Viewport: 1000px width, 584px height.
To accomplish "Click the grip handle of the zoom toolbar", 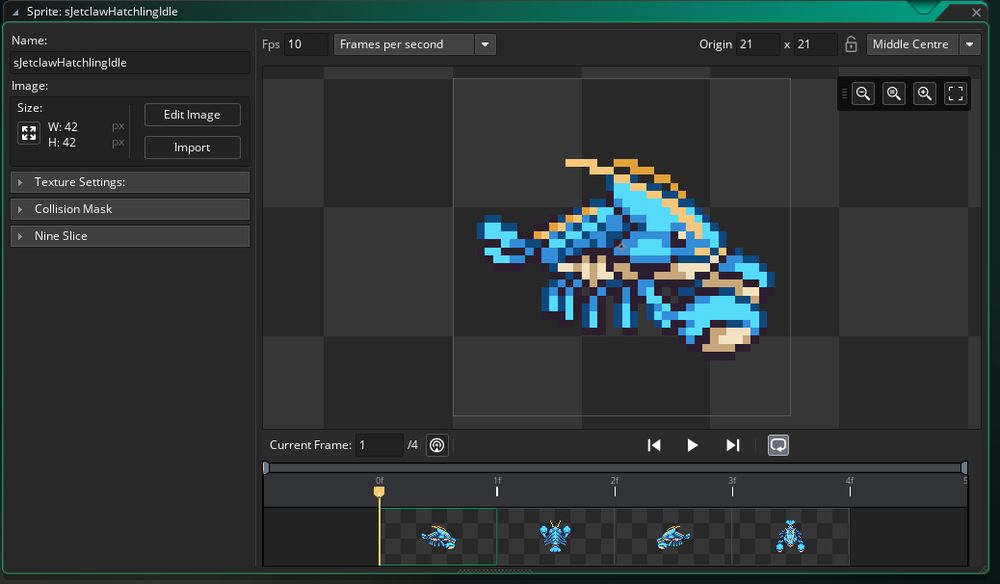I will pos(844,94).
